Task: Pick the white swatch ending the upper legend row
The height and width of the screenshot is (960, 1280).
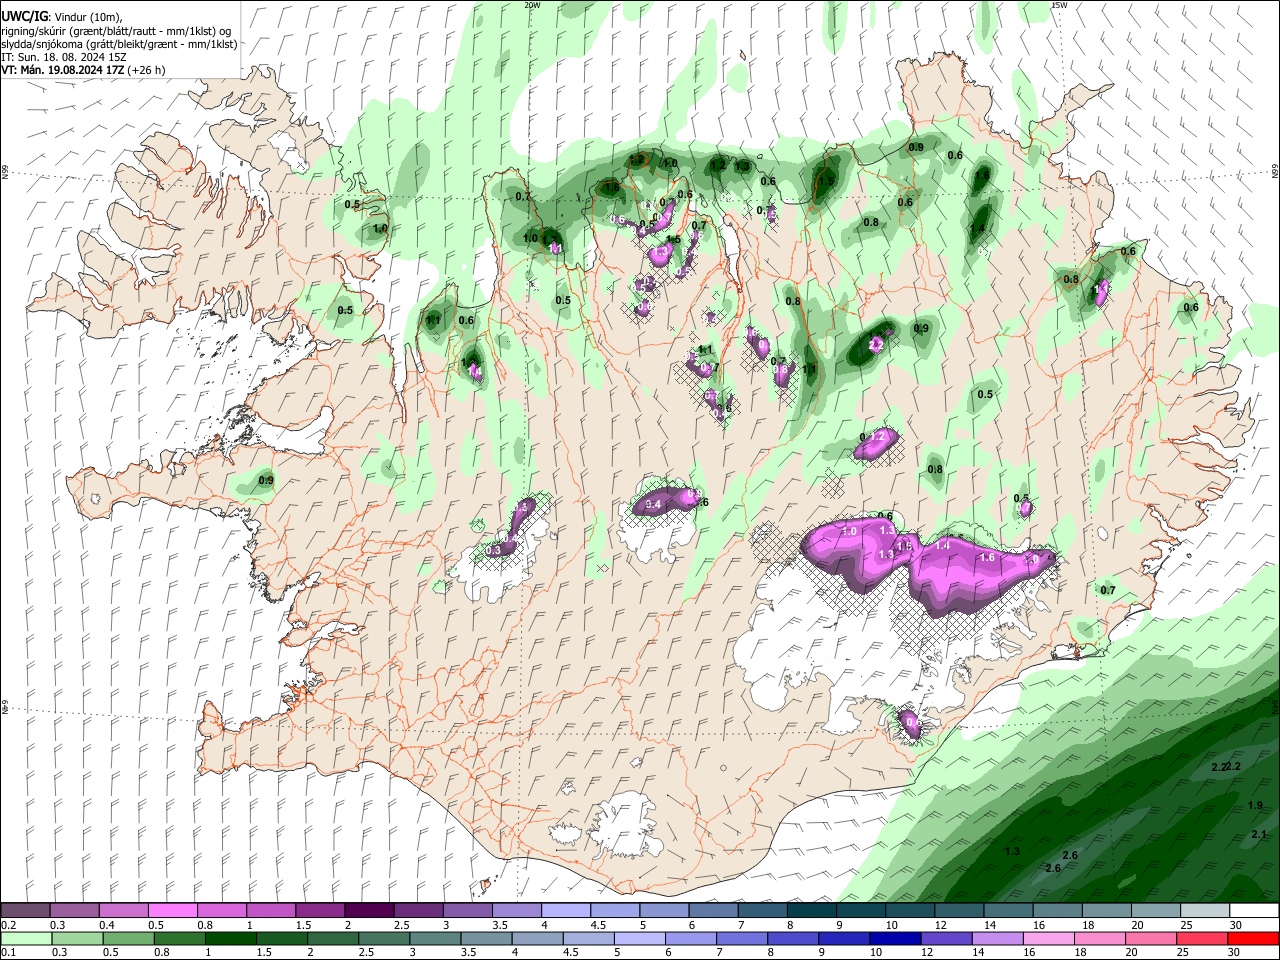Action: click(1254, 911)
